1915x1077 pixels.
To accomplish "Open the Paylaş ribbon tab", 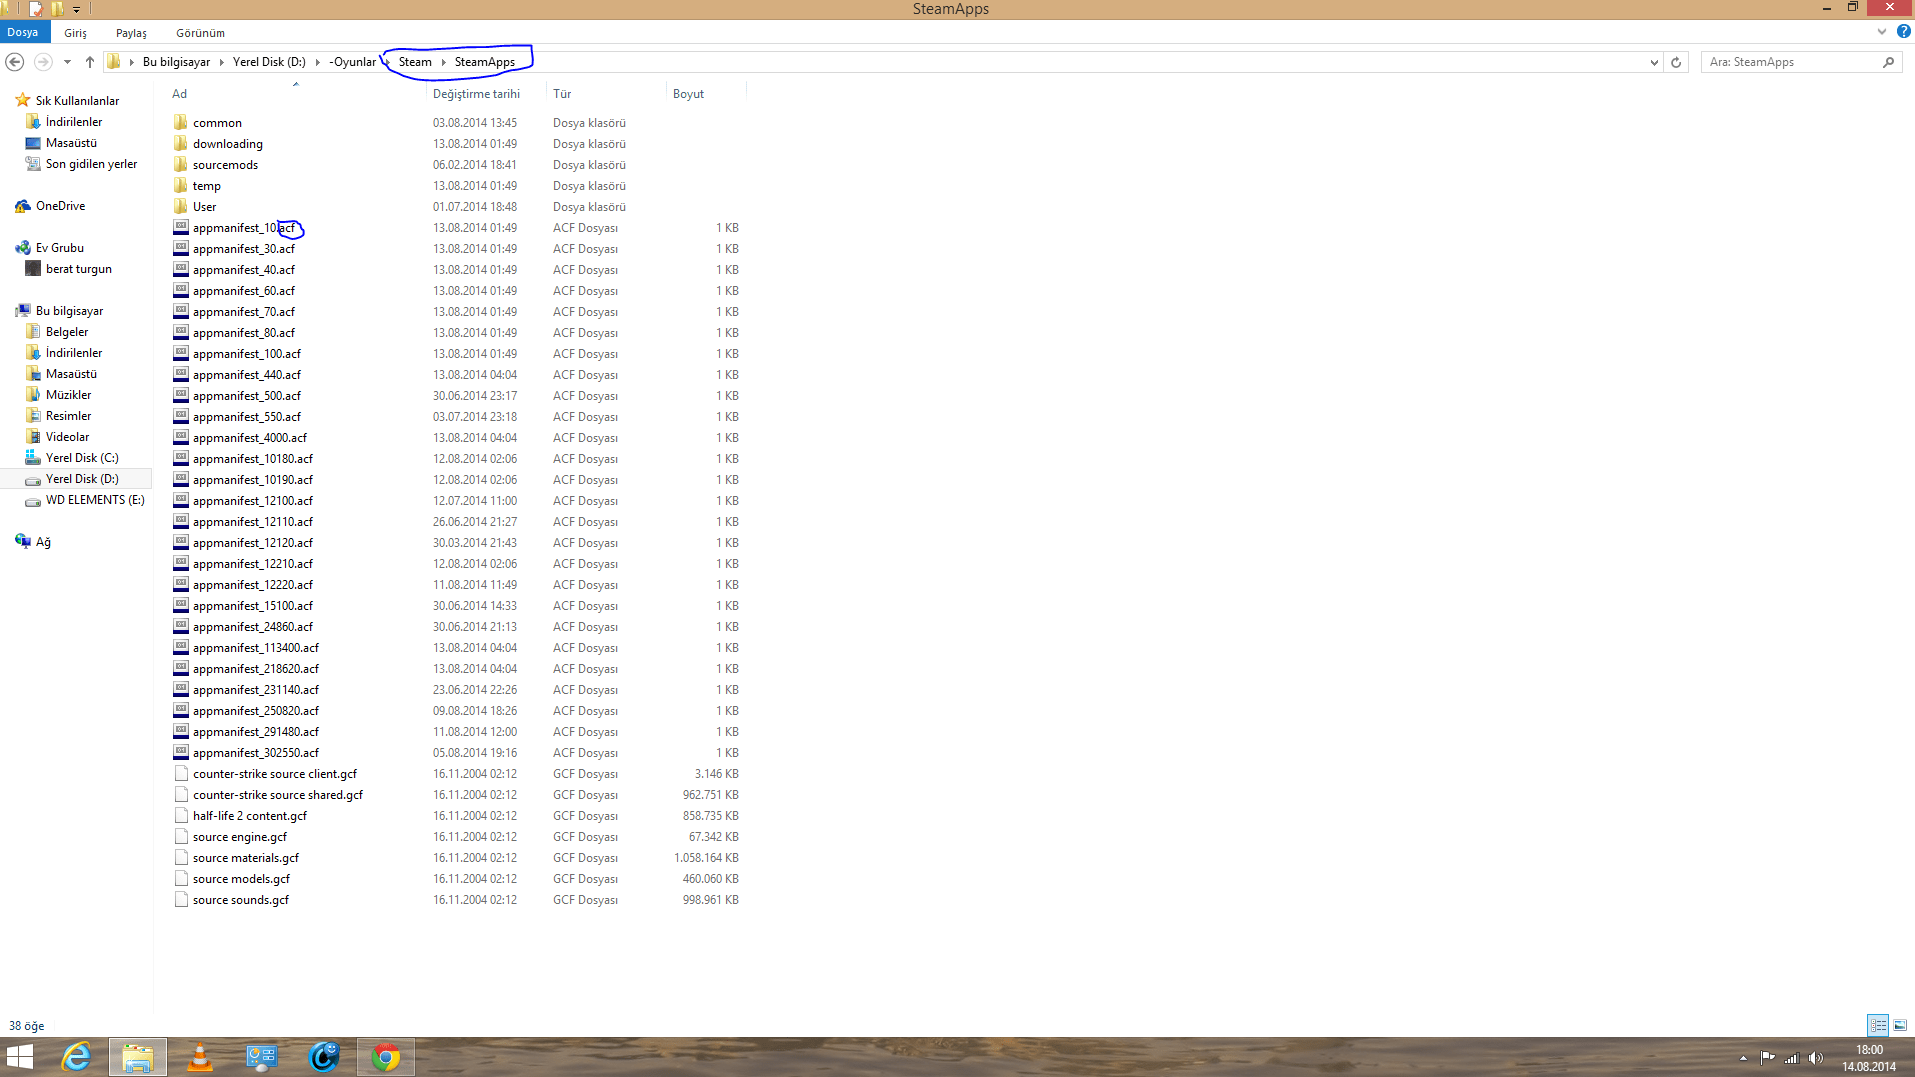I will [x=131, y=33].
